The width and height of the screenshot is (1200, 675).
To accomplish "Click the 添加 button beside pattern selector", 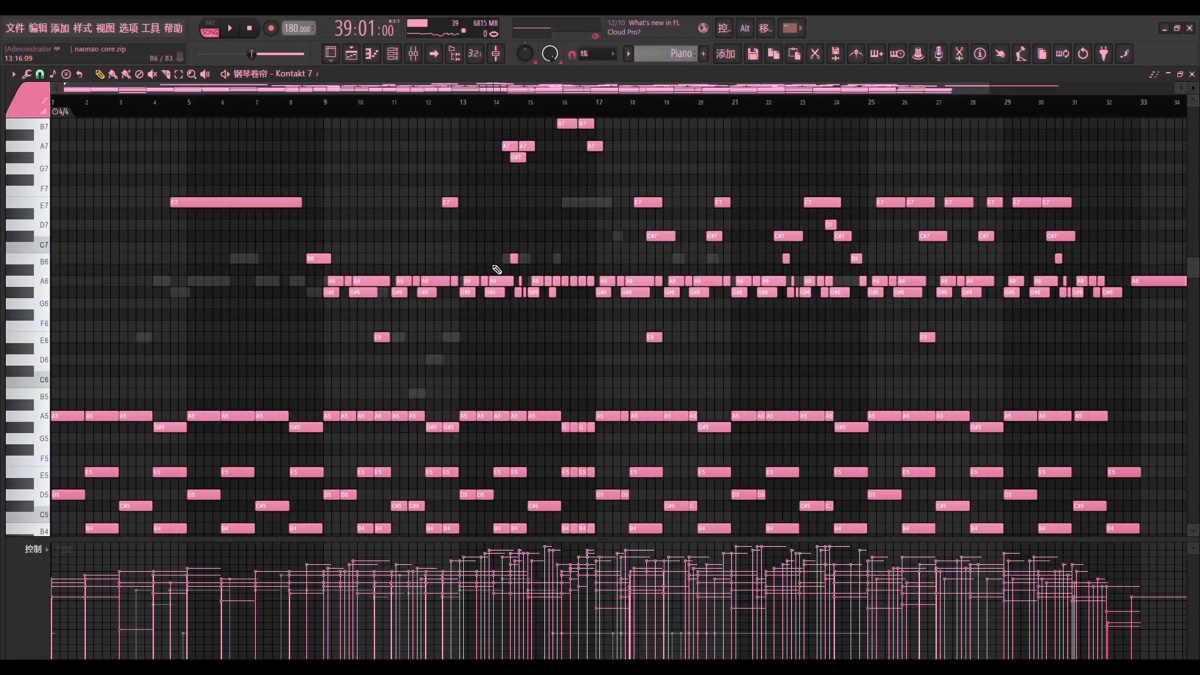I will click(x=725, y=54).
